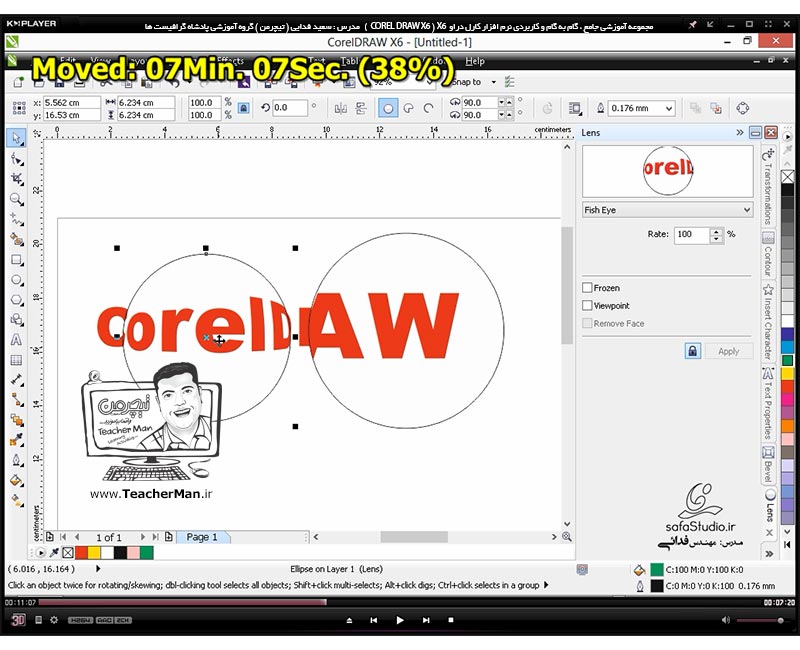Click the To Back of Layer icon
The height and width of the screenshot is (650, 800).
pyautogui.click(x=716, y=108)
